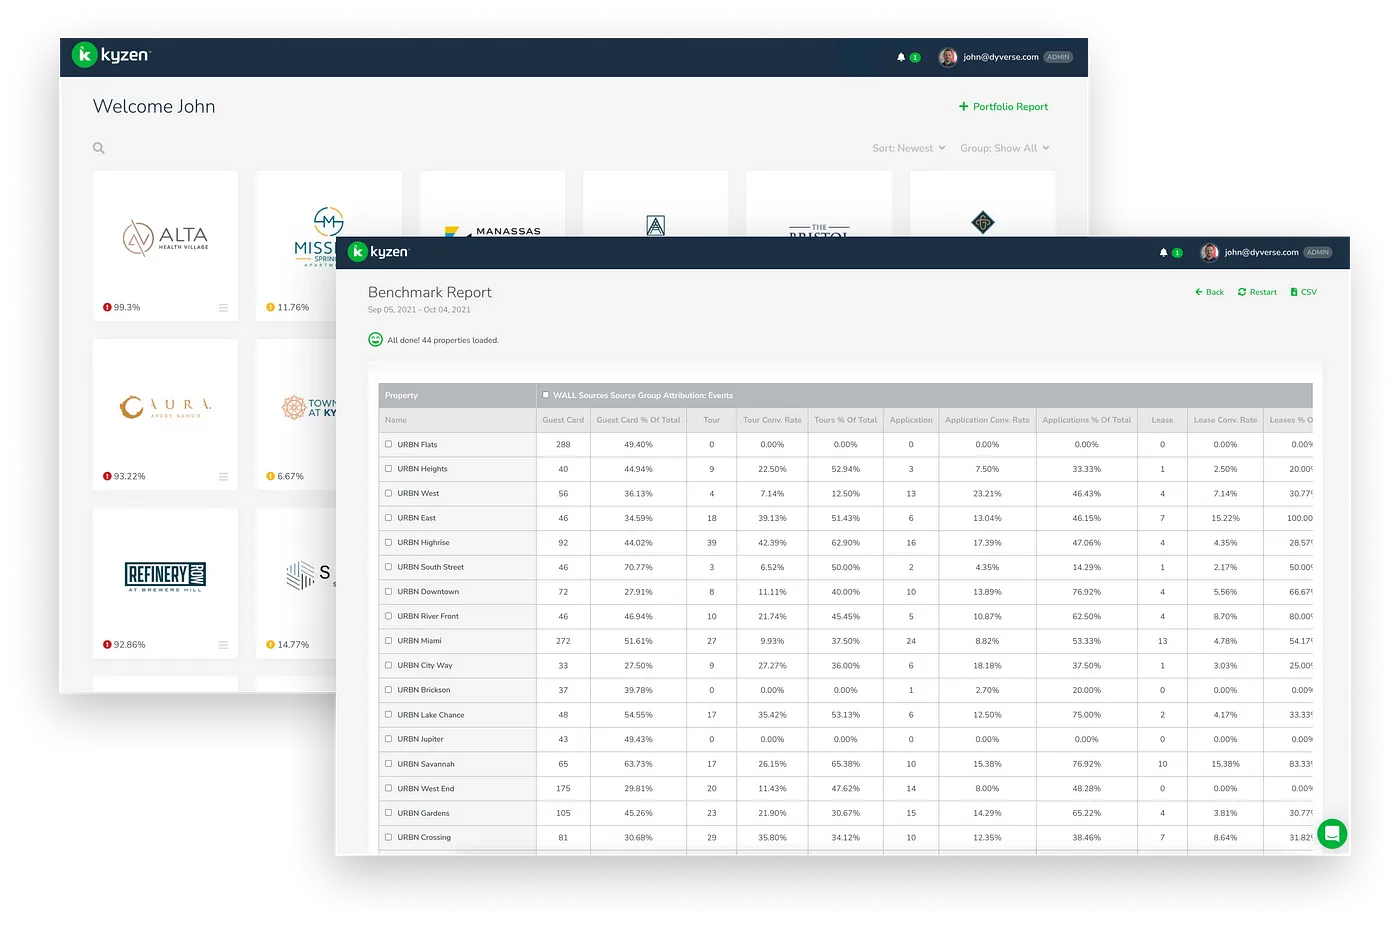The width and height of the screenshot is (1400, 927).
Task: Click the Tour Conv. Rate column header
Action: coord(772,420)
